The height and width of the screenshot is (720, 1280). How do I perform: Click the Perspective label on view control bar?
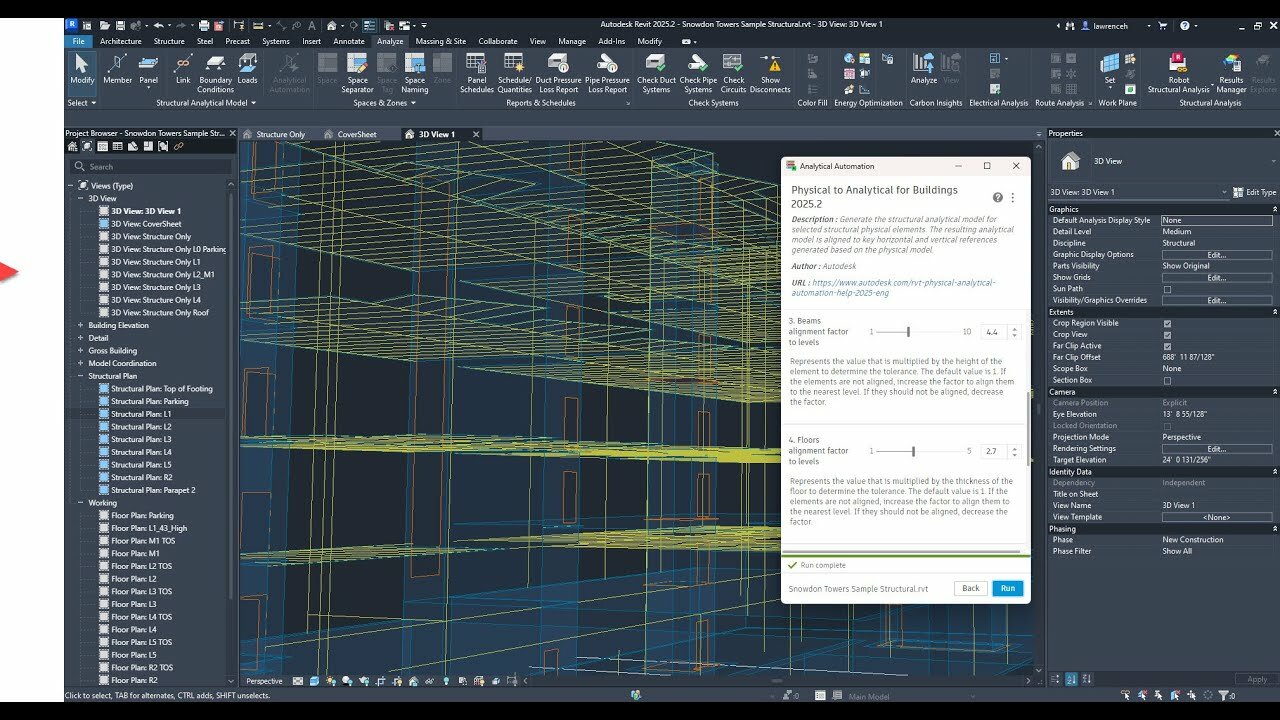264,681
